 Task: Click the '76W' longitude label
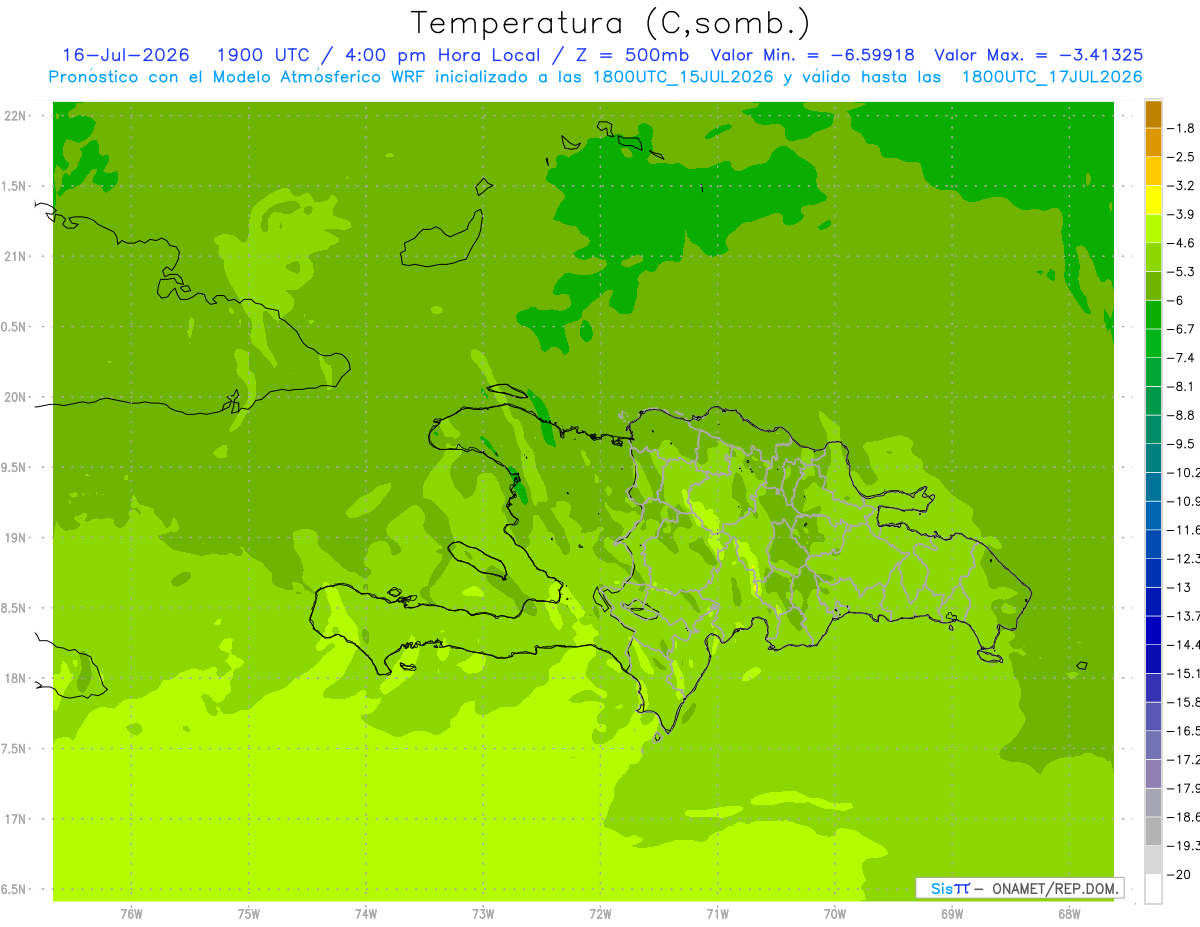131,913
